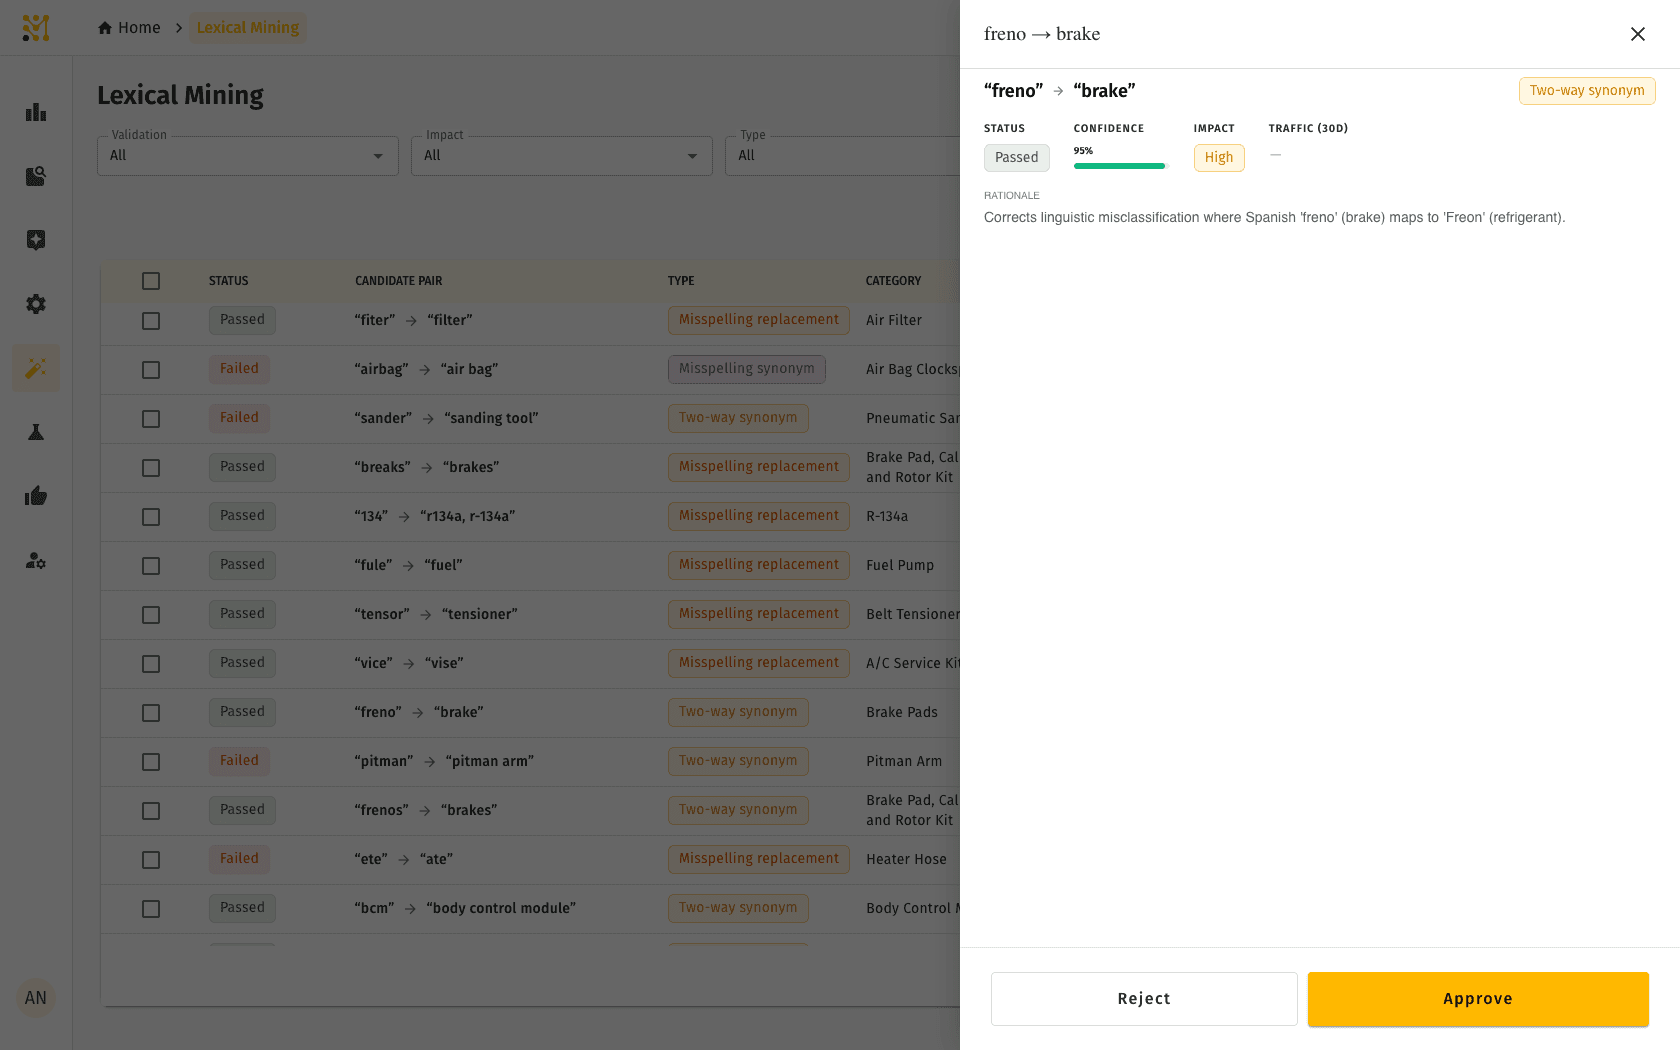Click the starred badge sidebar icon
Image resolution: width=1680 pixels, height=1050 pixels.
tap(36, 240)
